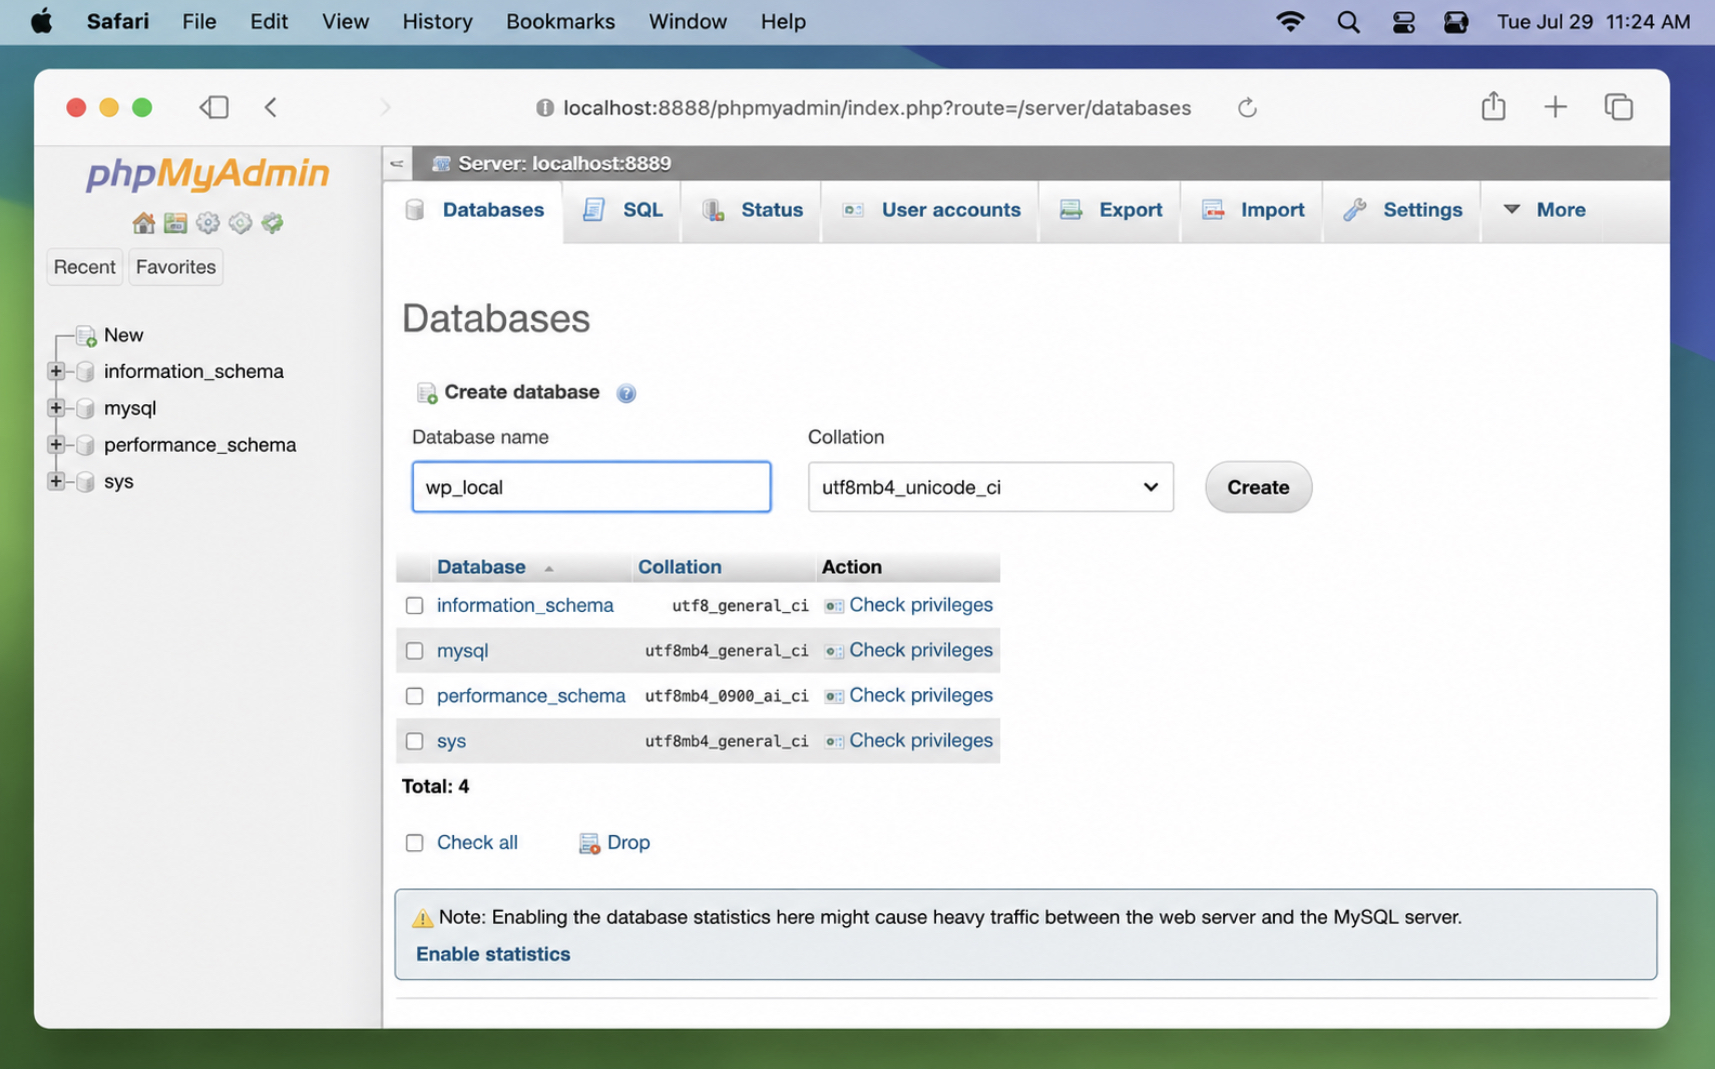Click information_schema database cylinder icon in tree
The width and height of the screenshot is (1715, 1069).
coord(86,372)
